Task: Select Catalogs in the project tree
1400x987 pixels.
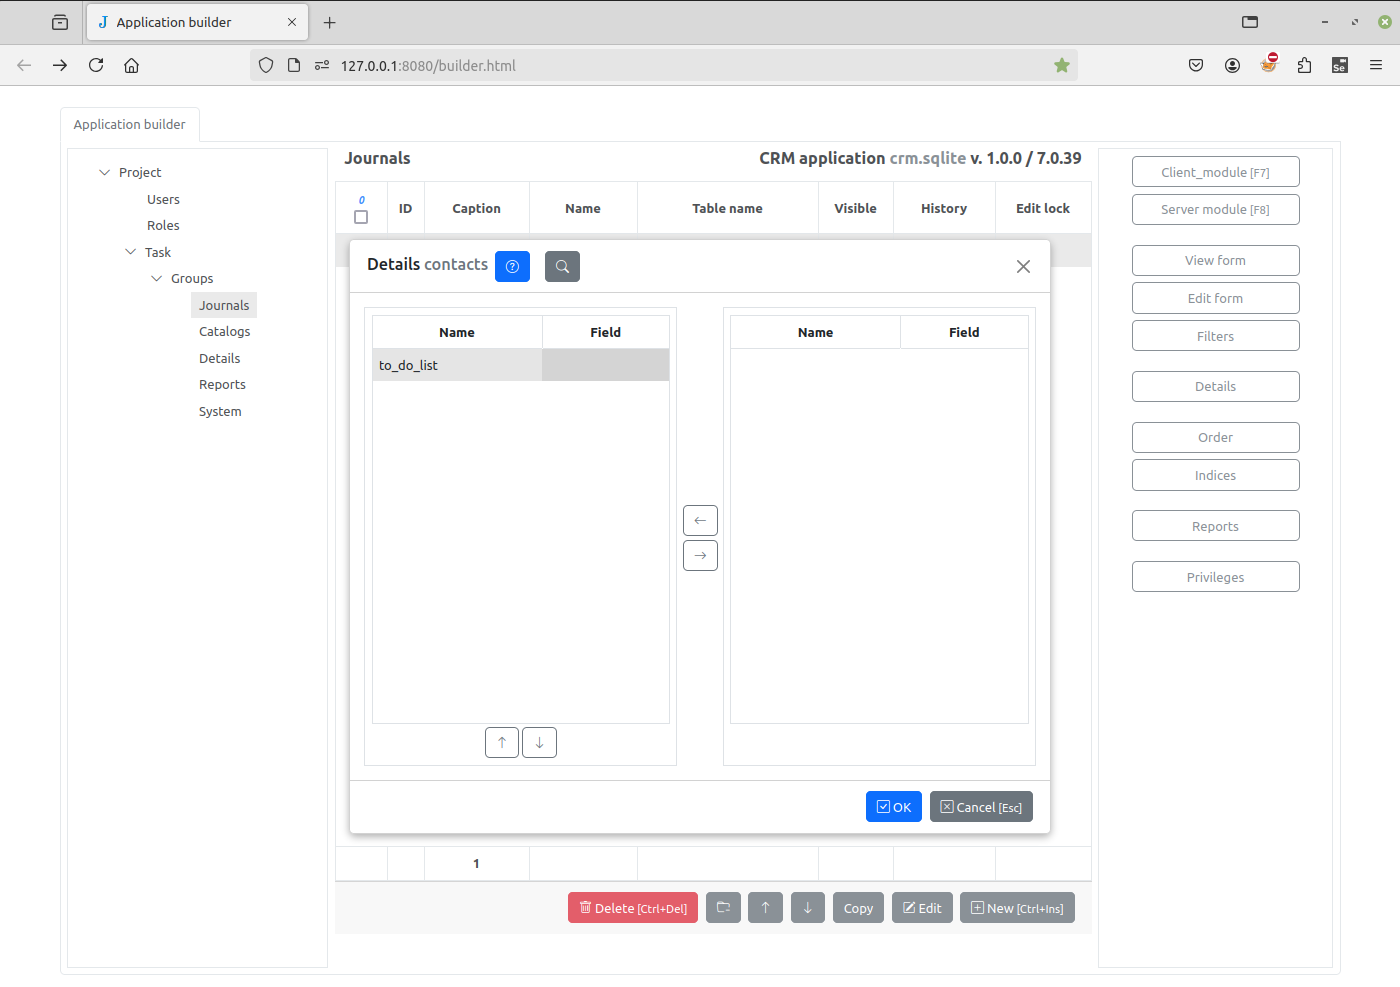Action: tap(224, 332)
